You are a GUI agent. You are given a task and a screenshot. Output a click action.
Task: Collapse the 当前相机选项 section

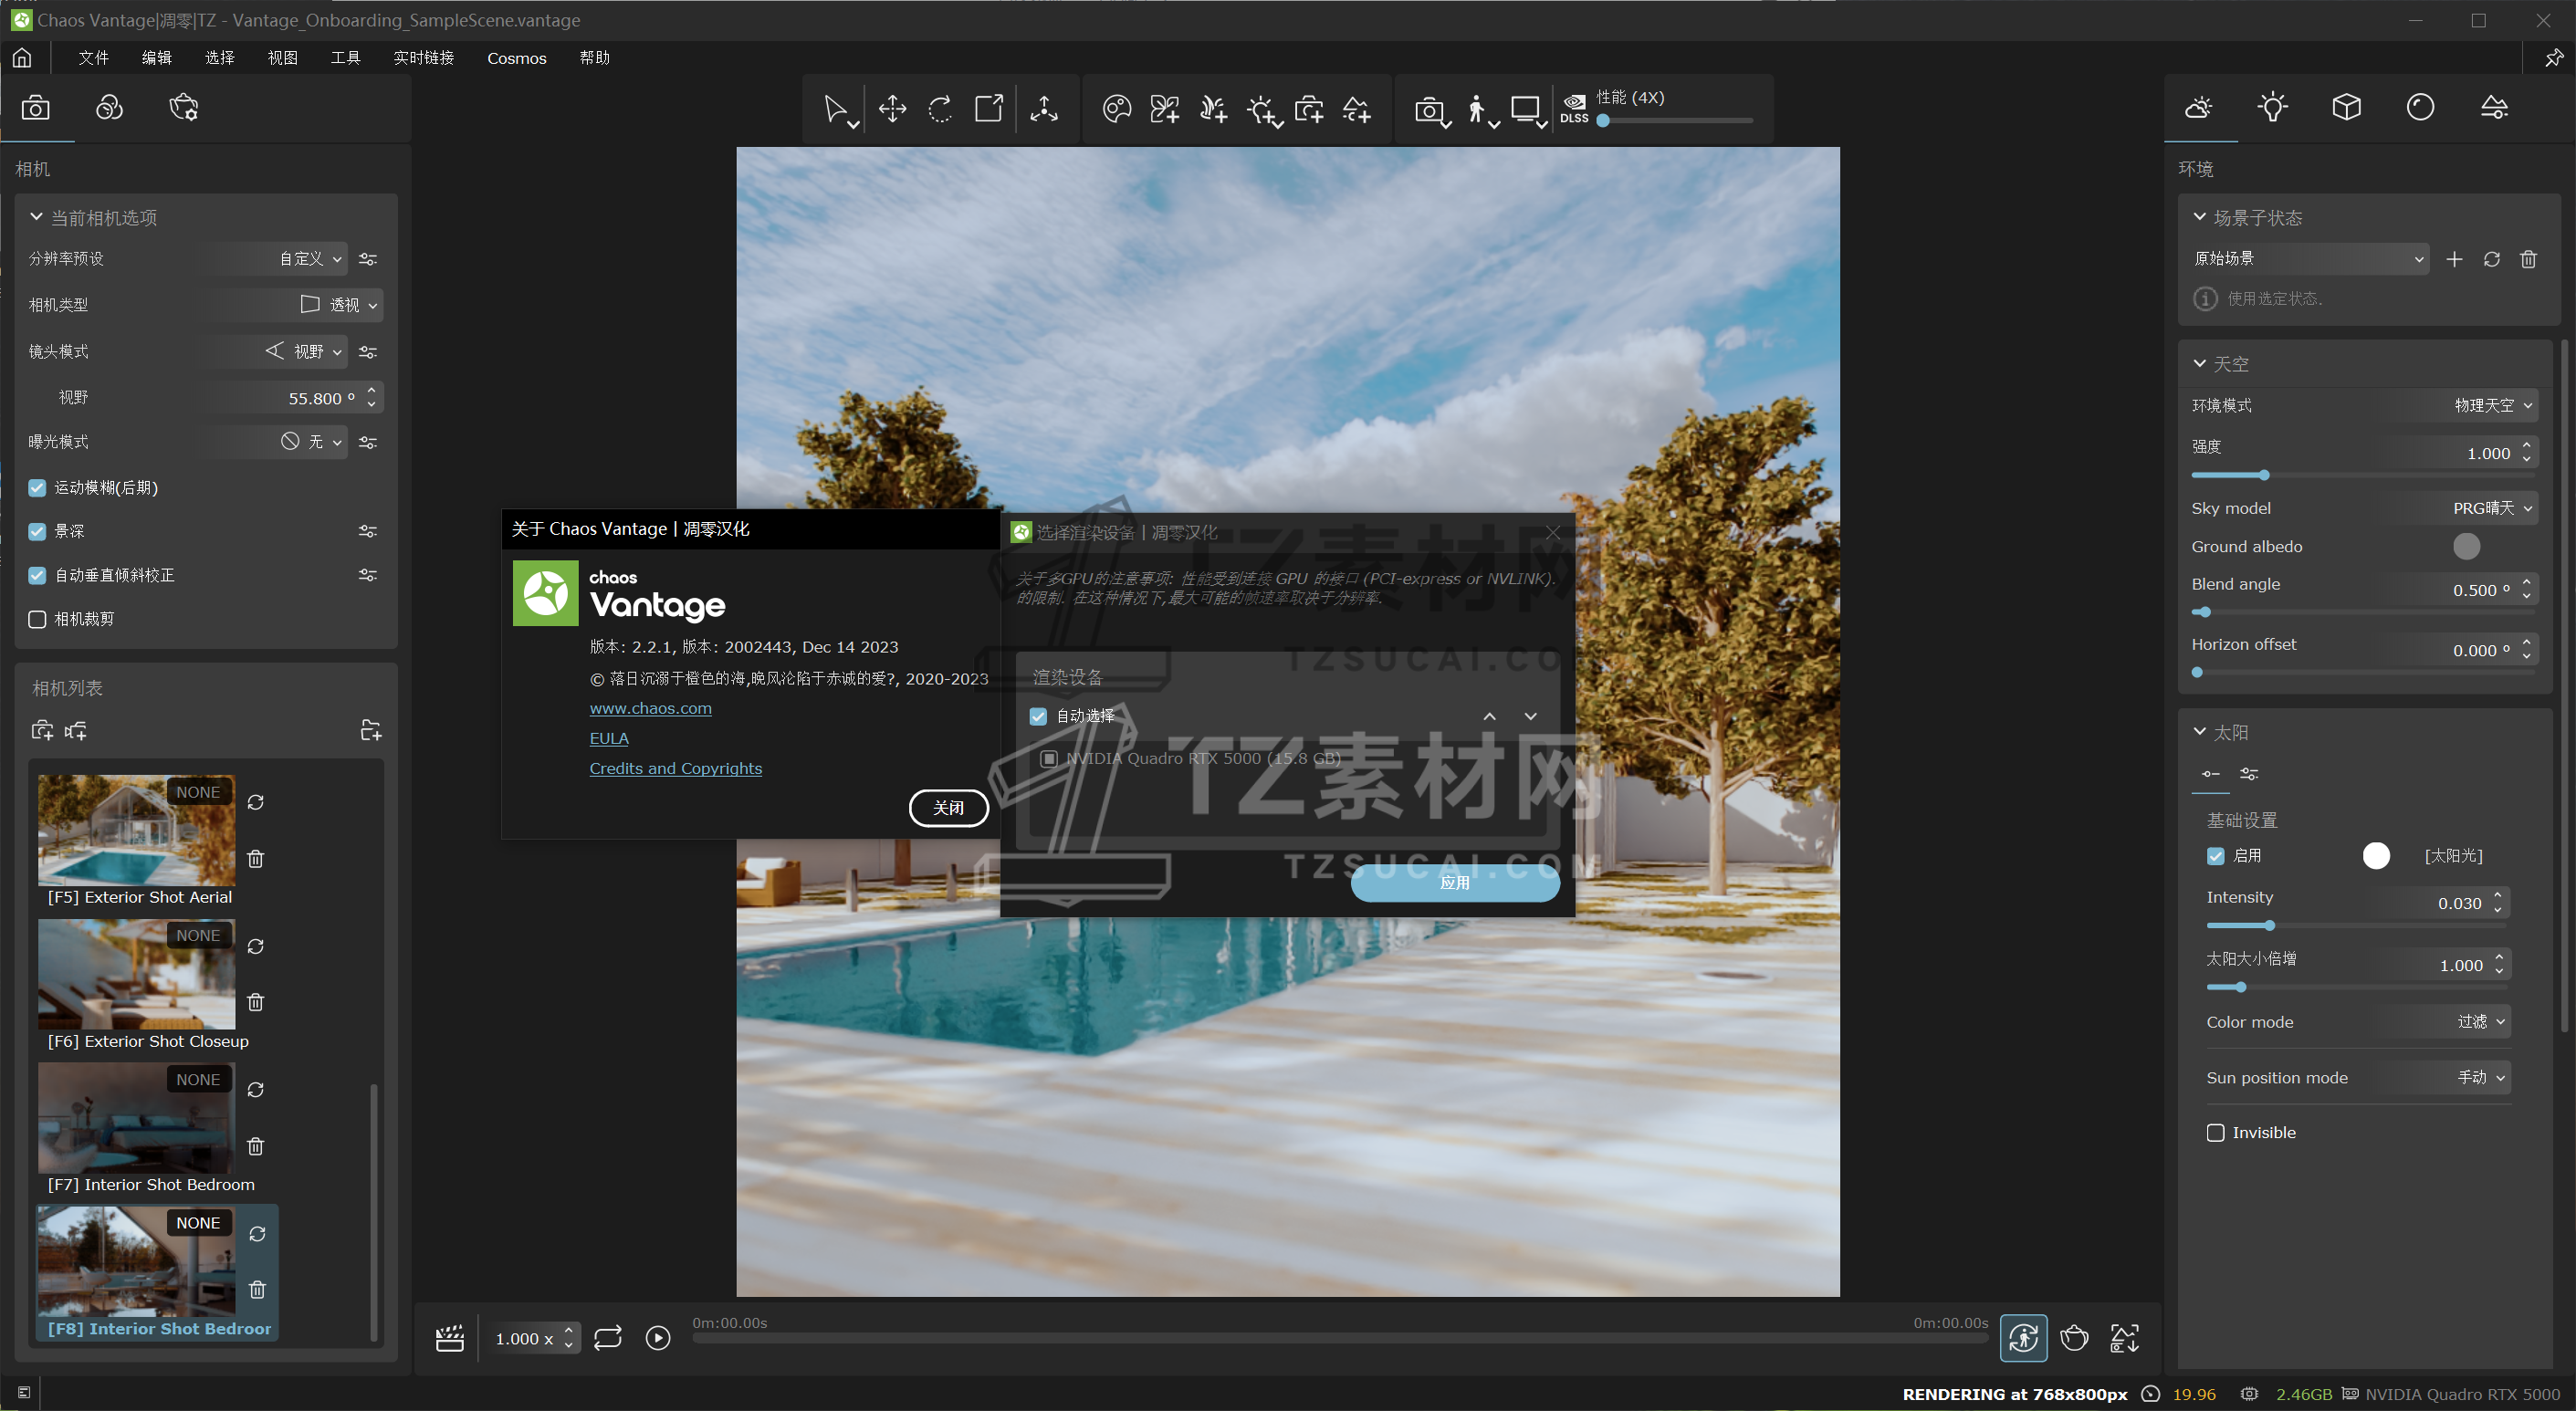tap(37, 217)
